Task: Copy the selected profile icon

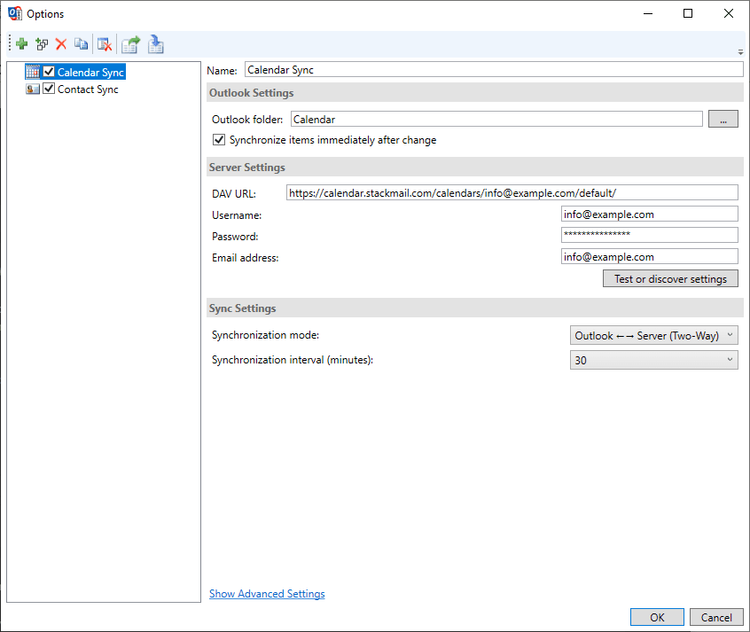Action: tap(81, 44)
